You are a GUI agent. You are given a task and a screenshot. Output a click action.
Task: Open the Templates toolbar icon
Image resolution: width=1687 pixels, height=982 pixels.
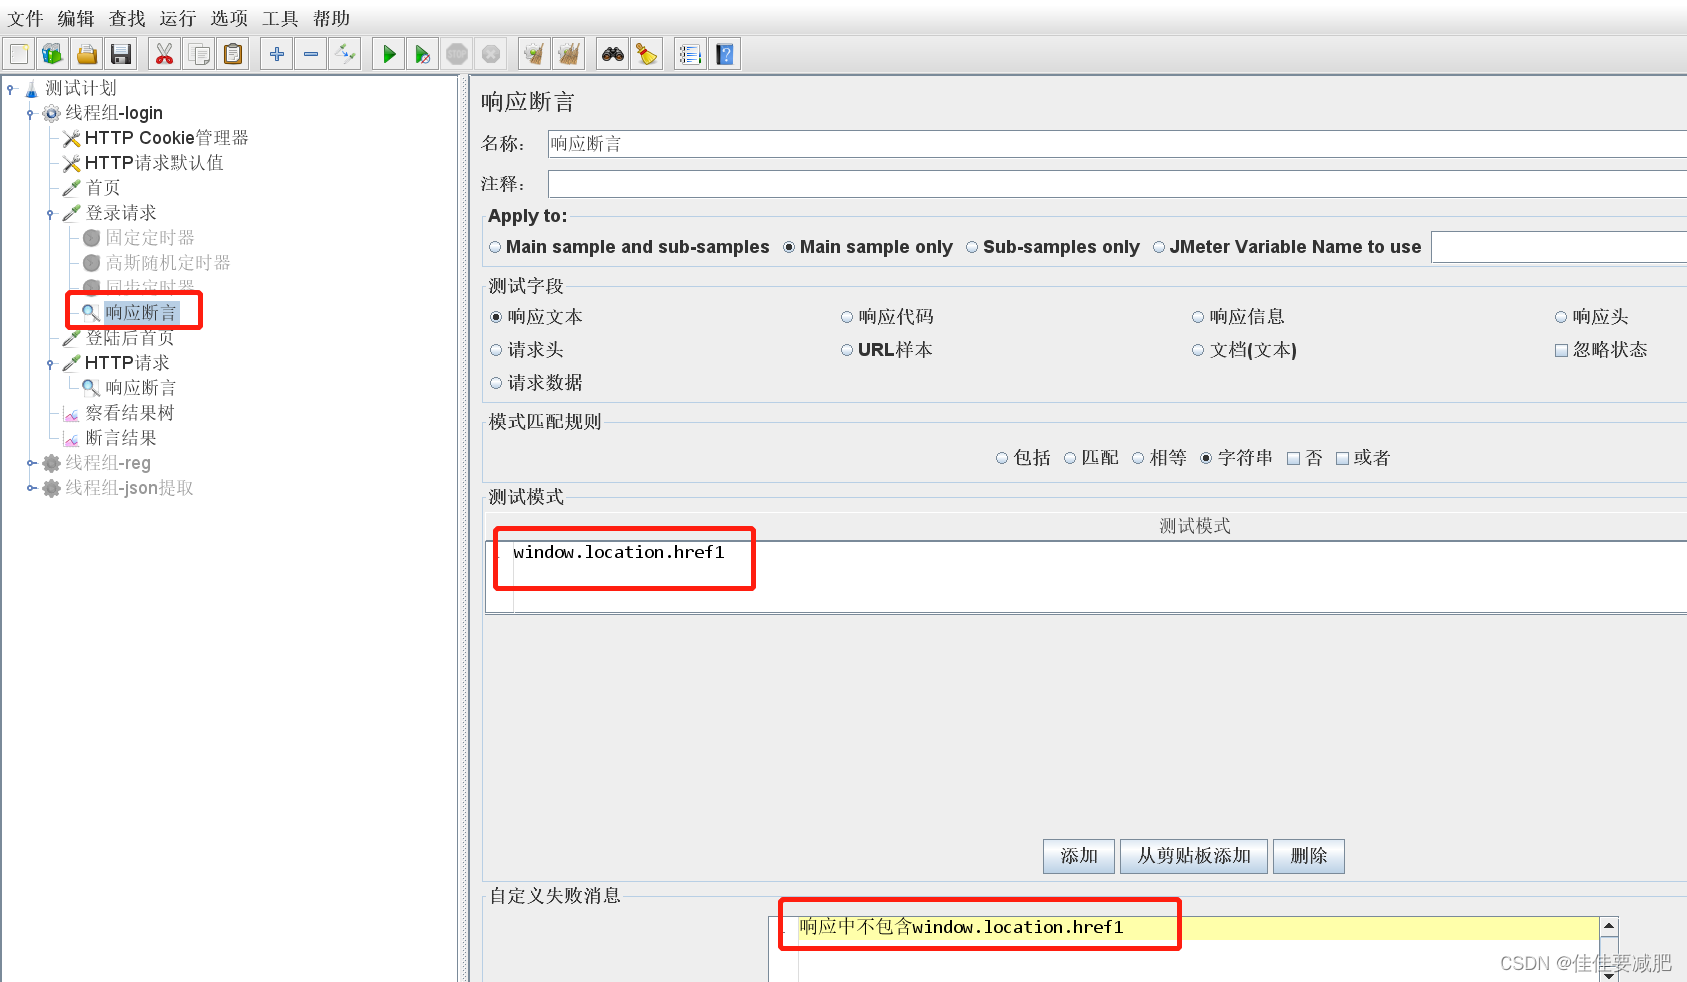click(52, 54)
